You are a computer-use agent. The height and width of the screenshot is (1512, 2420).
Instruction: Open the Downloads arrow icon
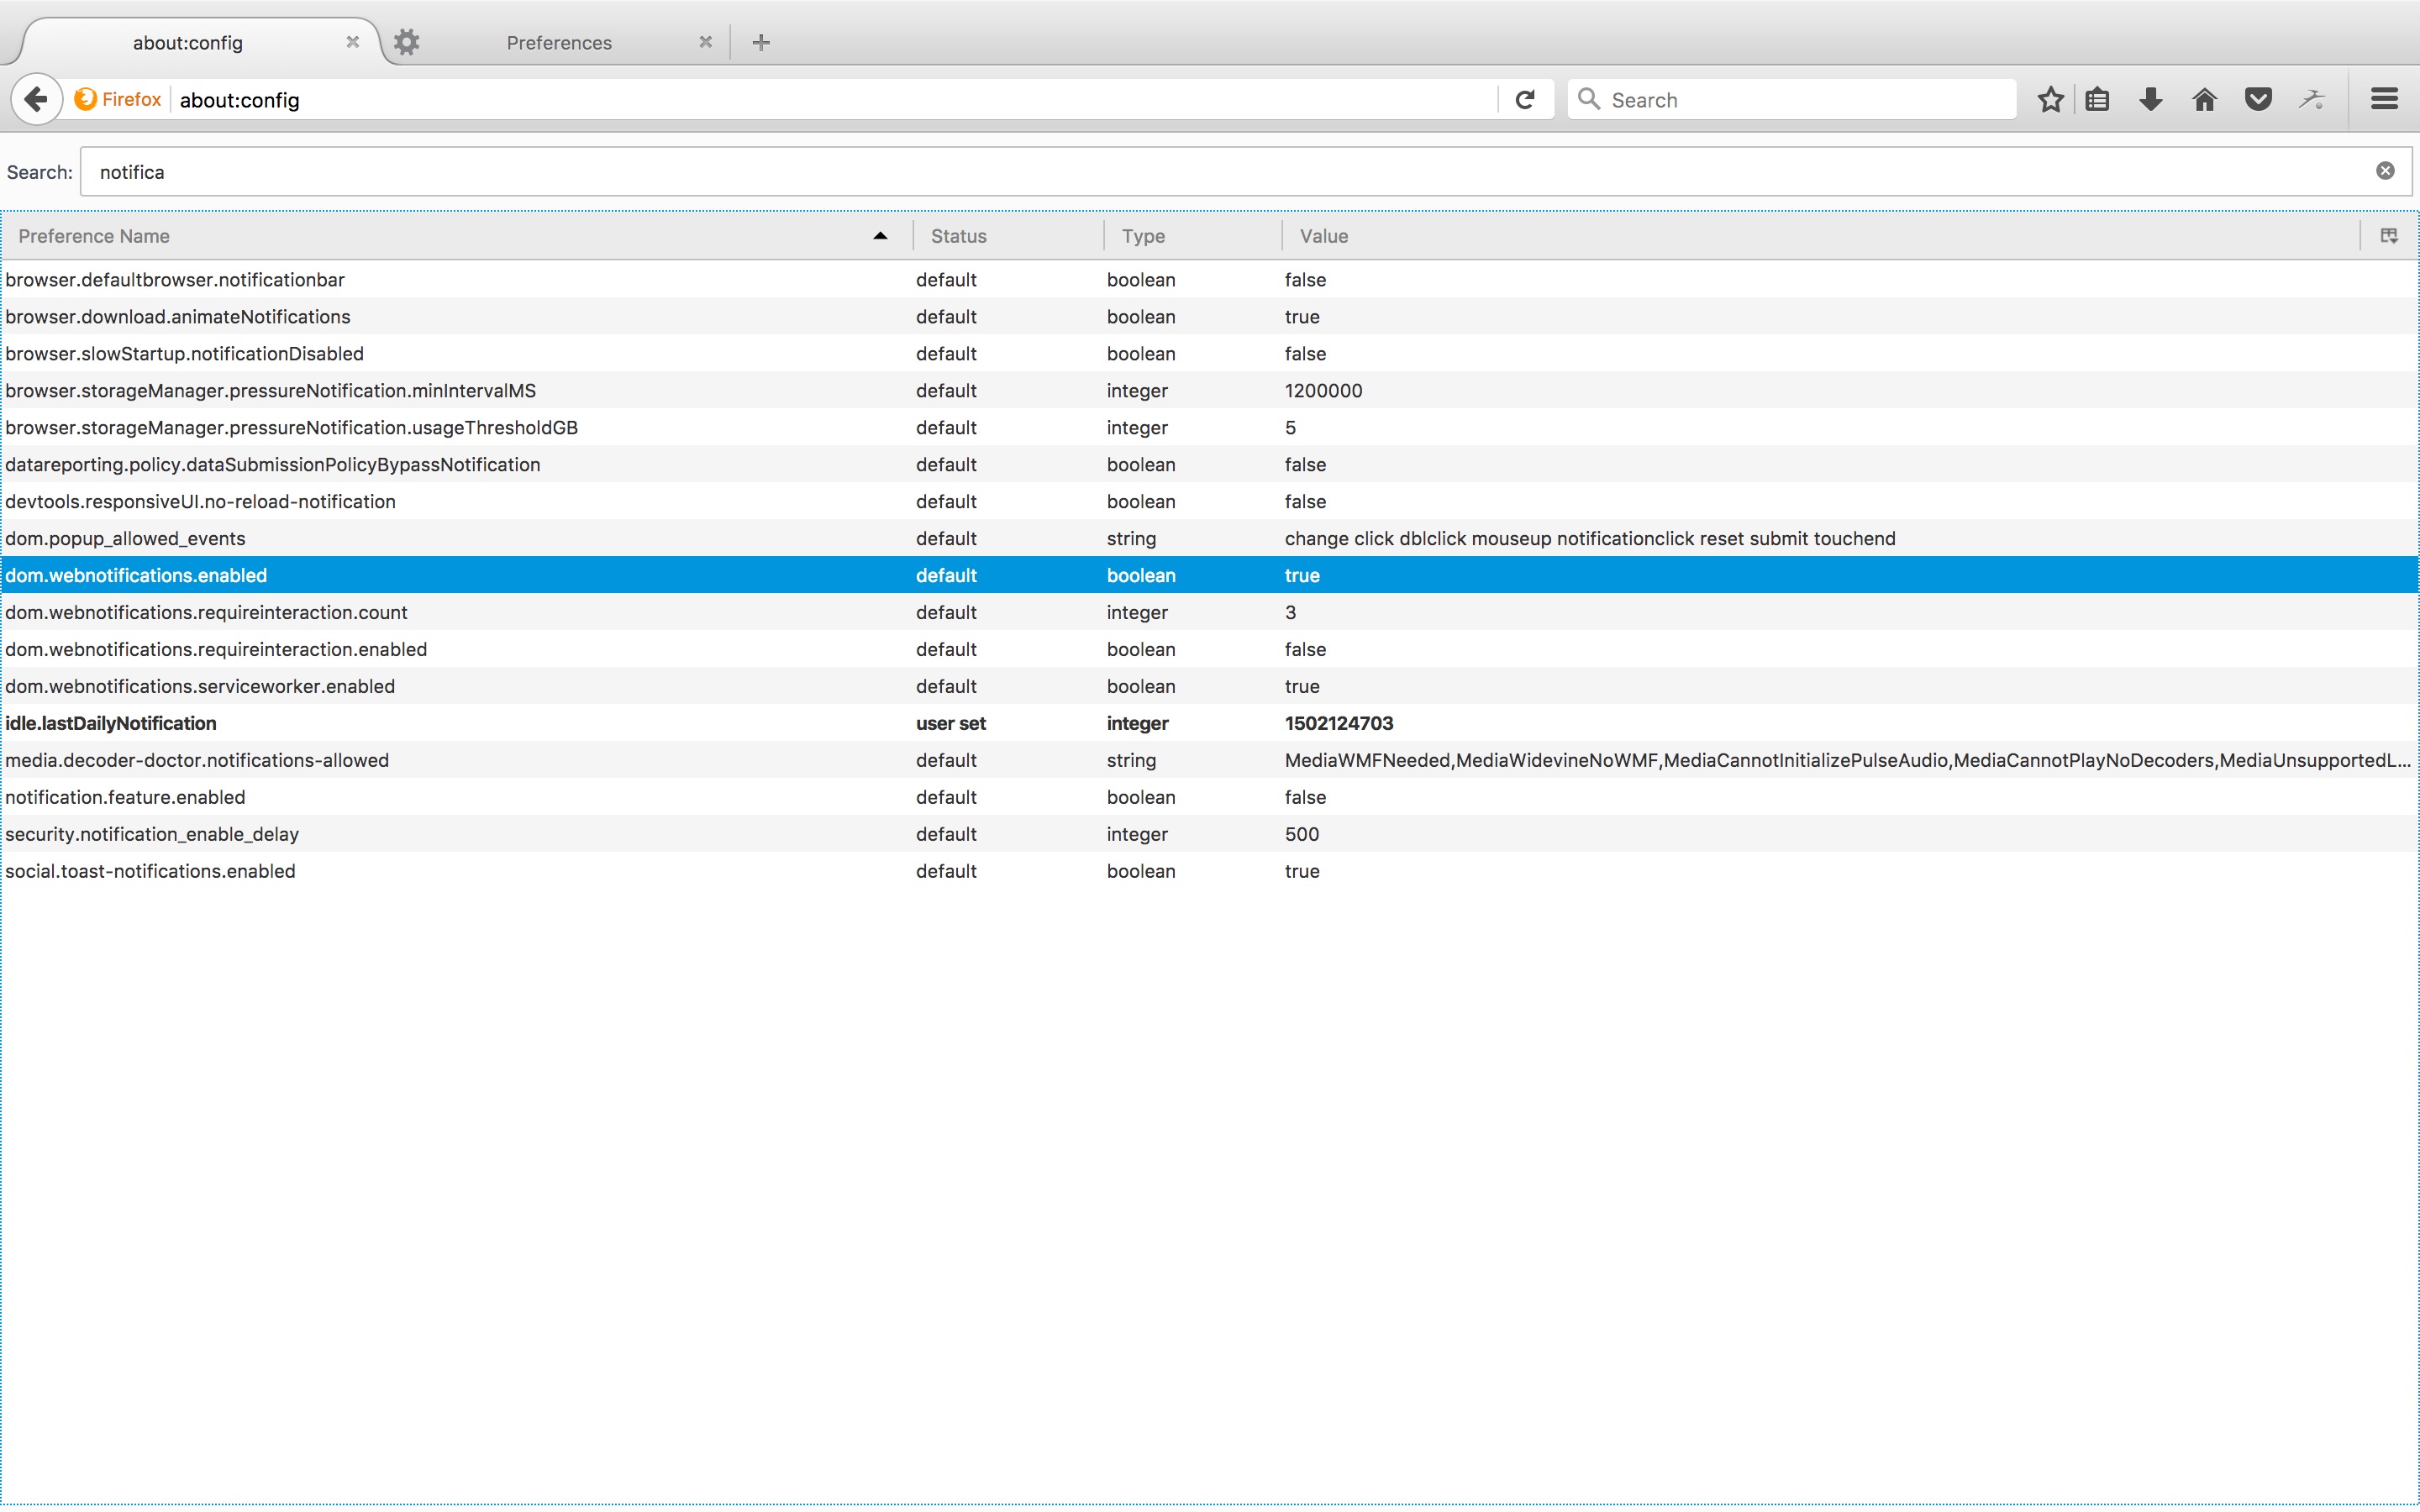point(2151,99)
